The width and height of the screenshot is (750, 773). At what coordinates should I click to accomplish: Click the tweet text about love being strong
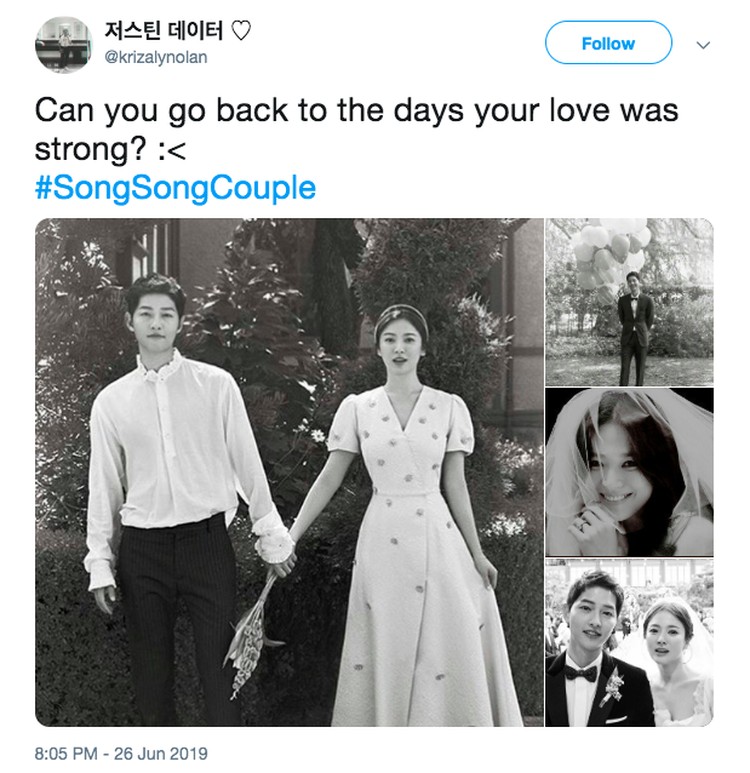coord(356,129)
